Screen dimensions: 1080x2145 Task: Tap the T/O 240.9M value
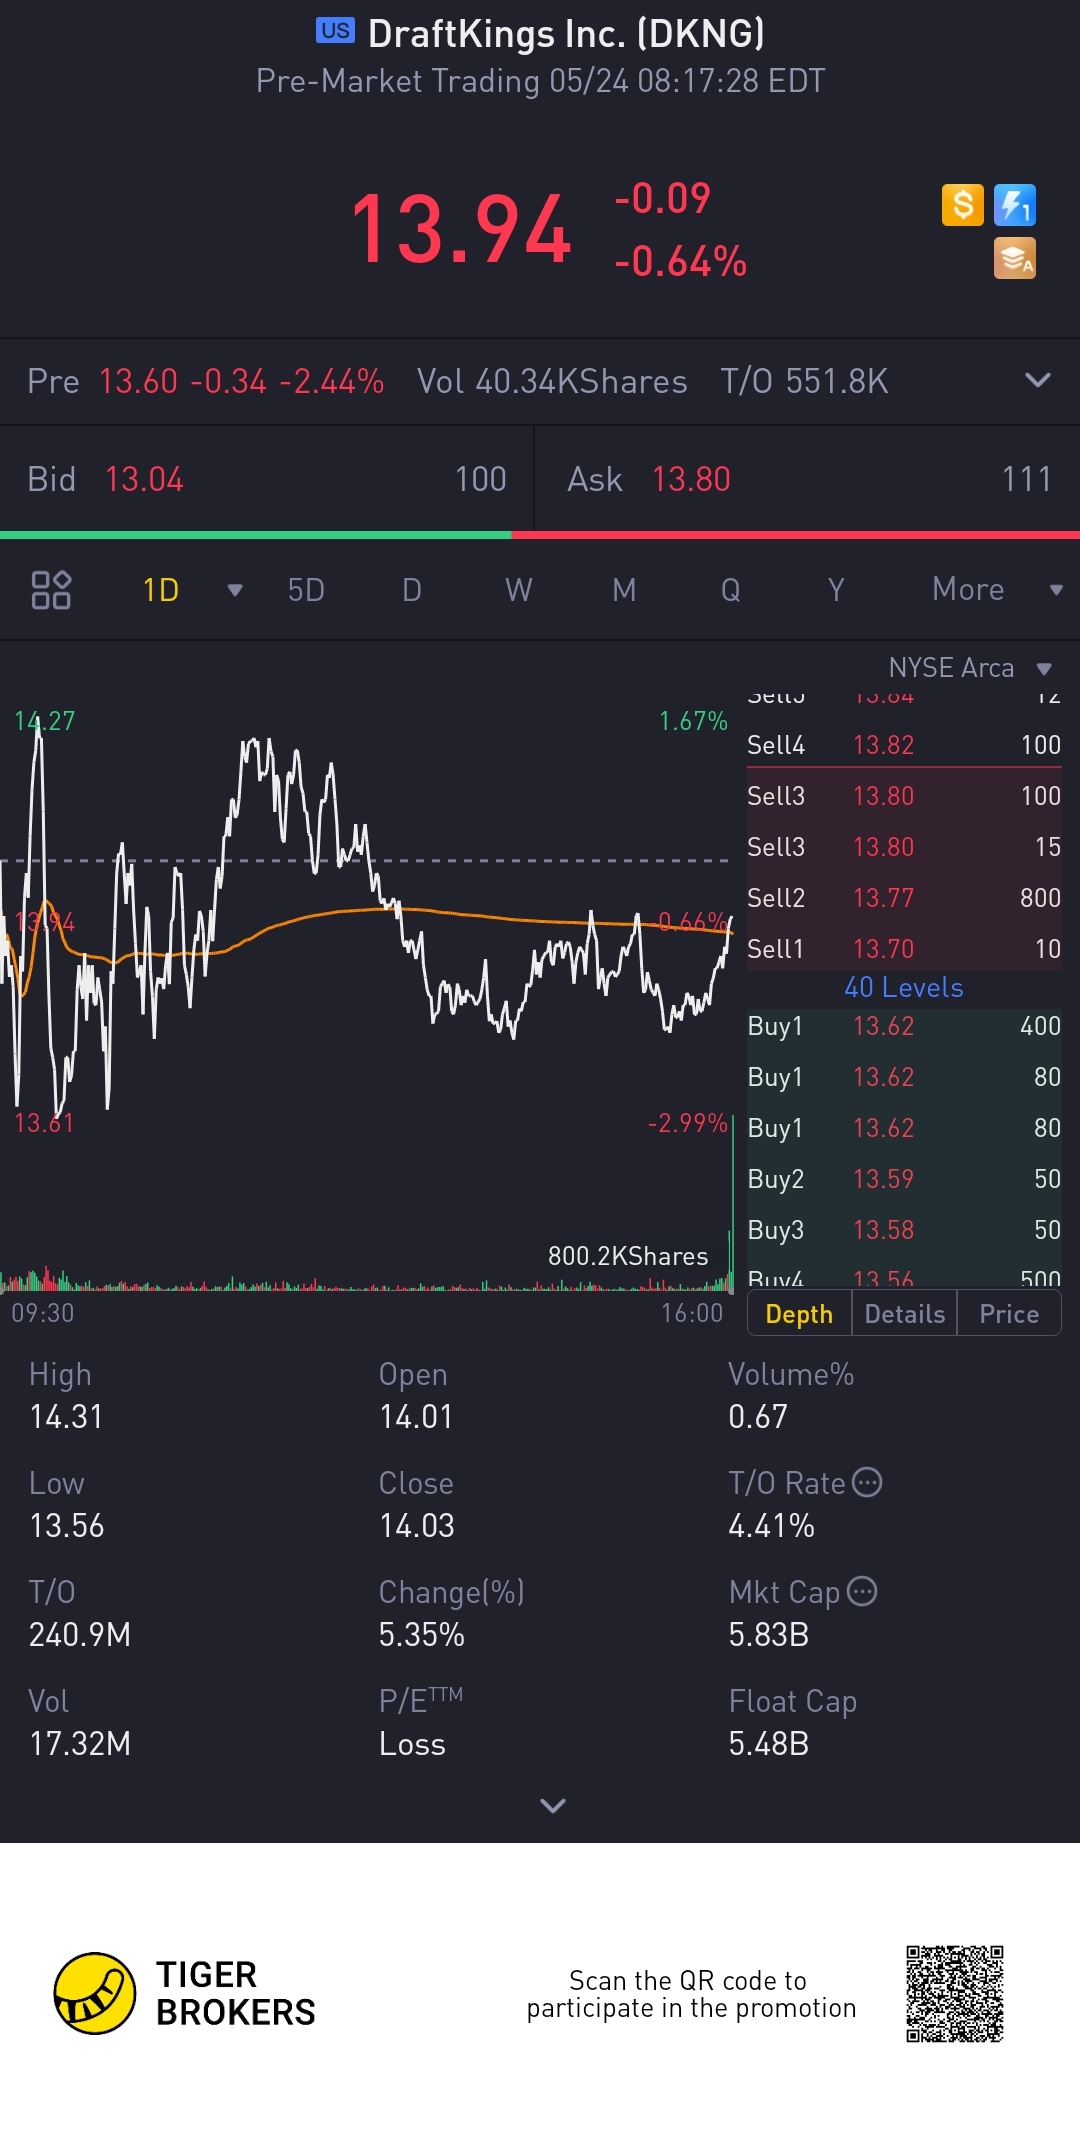coord(80,1635)
